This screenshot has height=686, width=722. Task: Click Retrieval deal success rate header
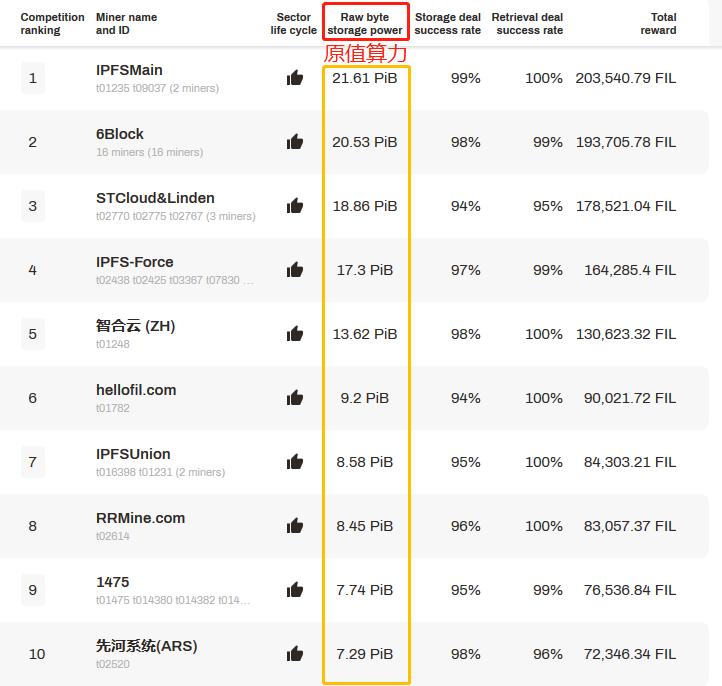pyautogui.click(x=527, y=24)
